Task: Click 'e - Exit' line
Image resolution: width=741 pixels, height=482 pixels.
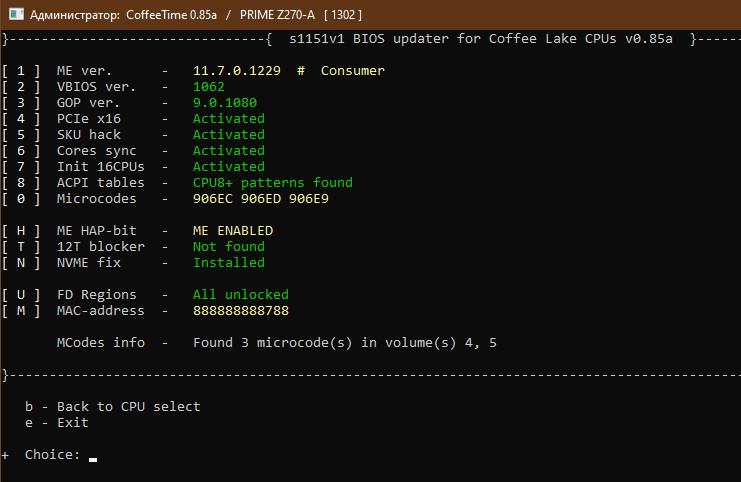Action: coord(57,422)
